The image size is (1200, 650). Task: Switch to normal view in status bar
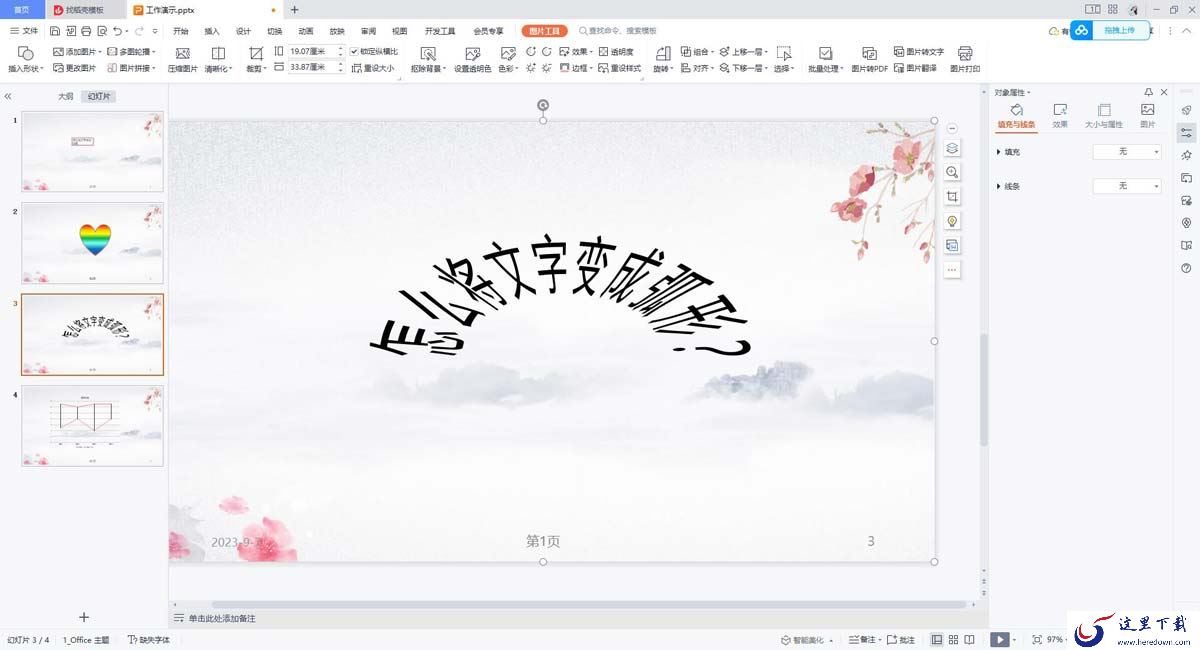937,639
